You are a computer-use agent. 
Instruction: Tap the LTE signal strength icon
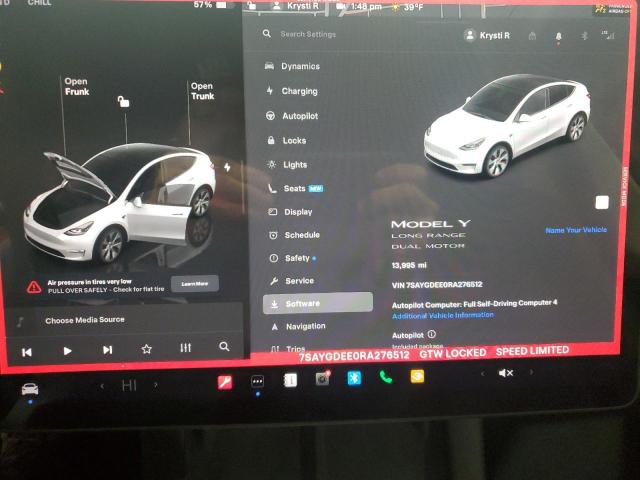[x=608, y=36]
